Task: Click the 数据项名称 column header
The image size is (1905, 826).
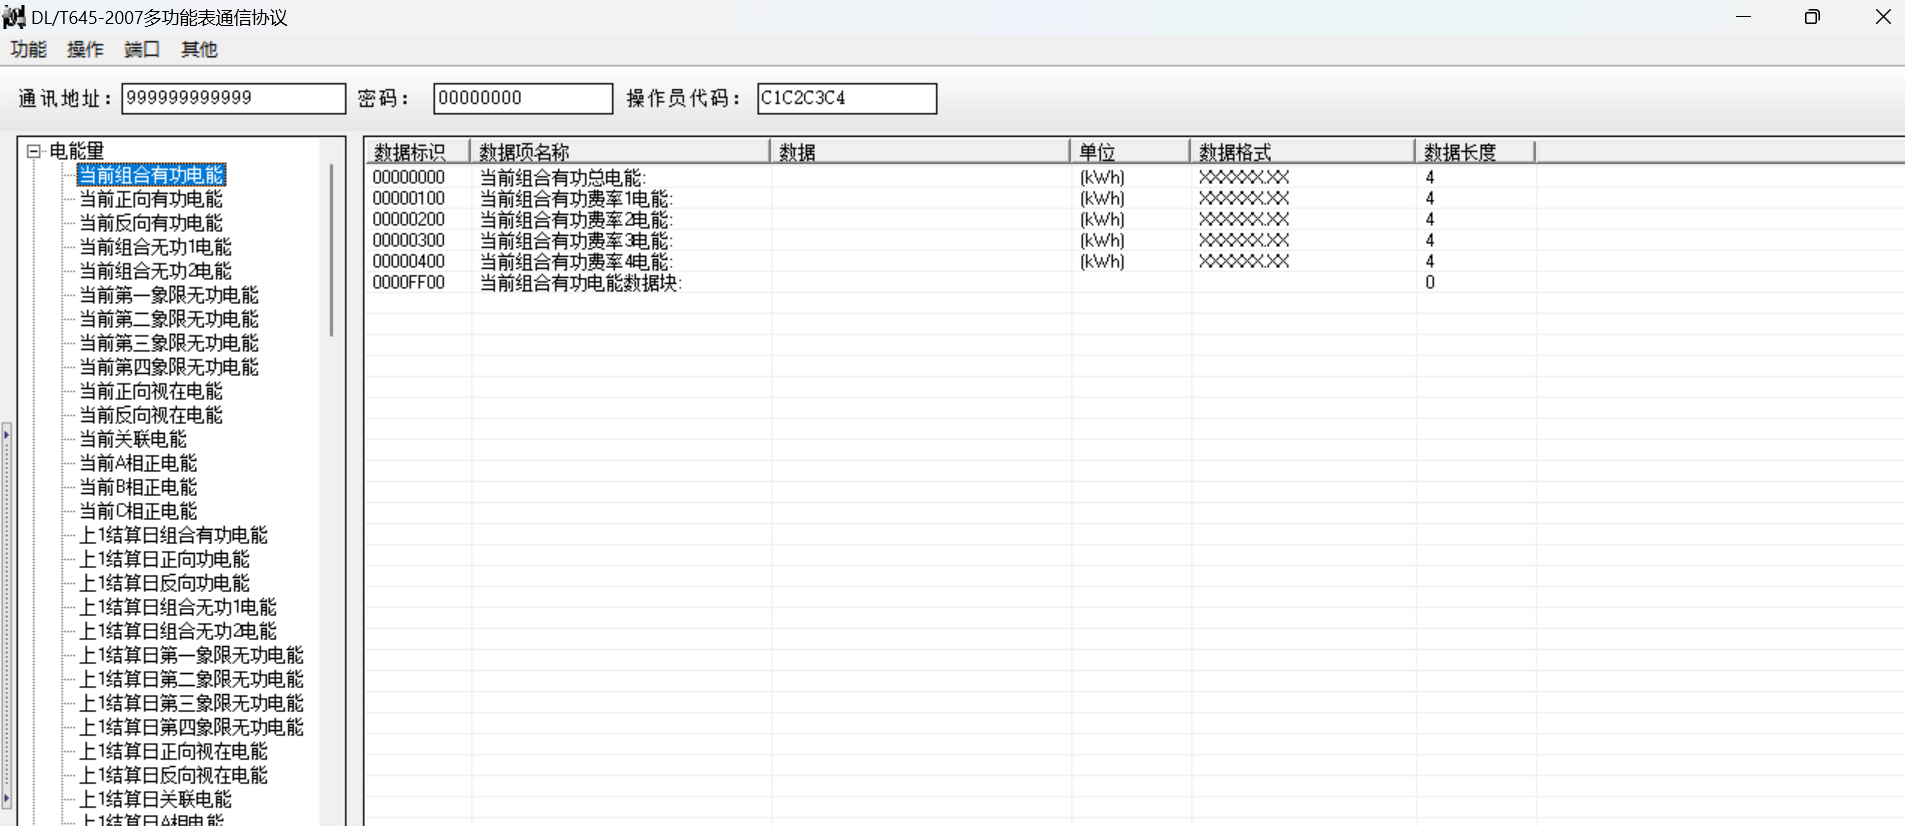Action: click(620, 152)
